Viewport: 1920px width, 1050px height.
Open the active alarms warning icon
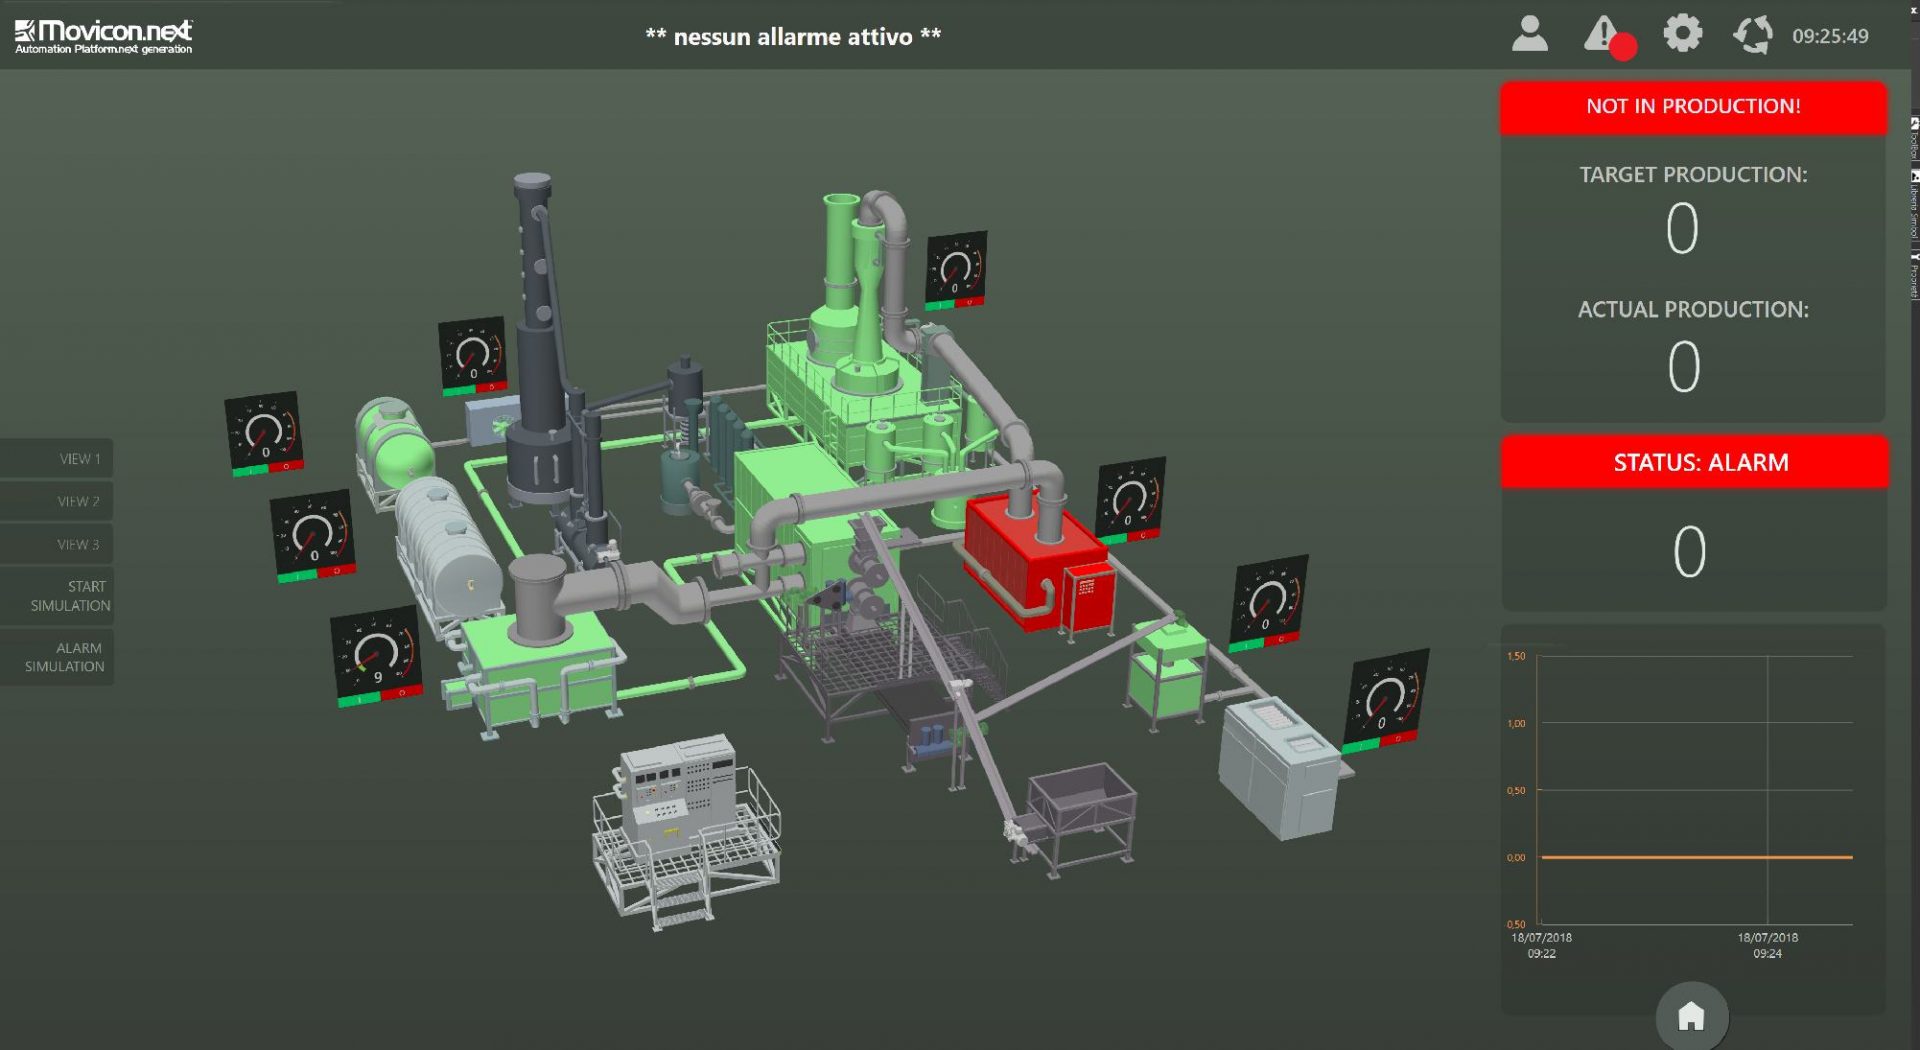tap(1600, 33)
